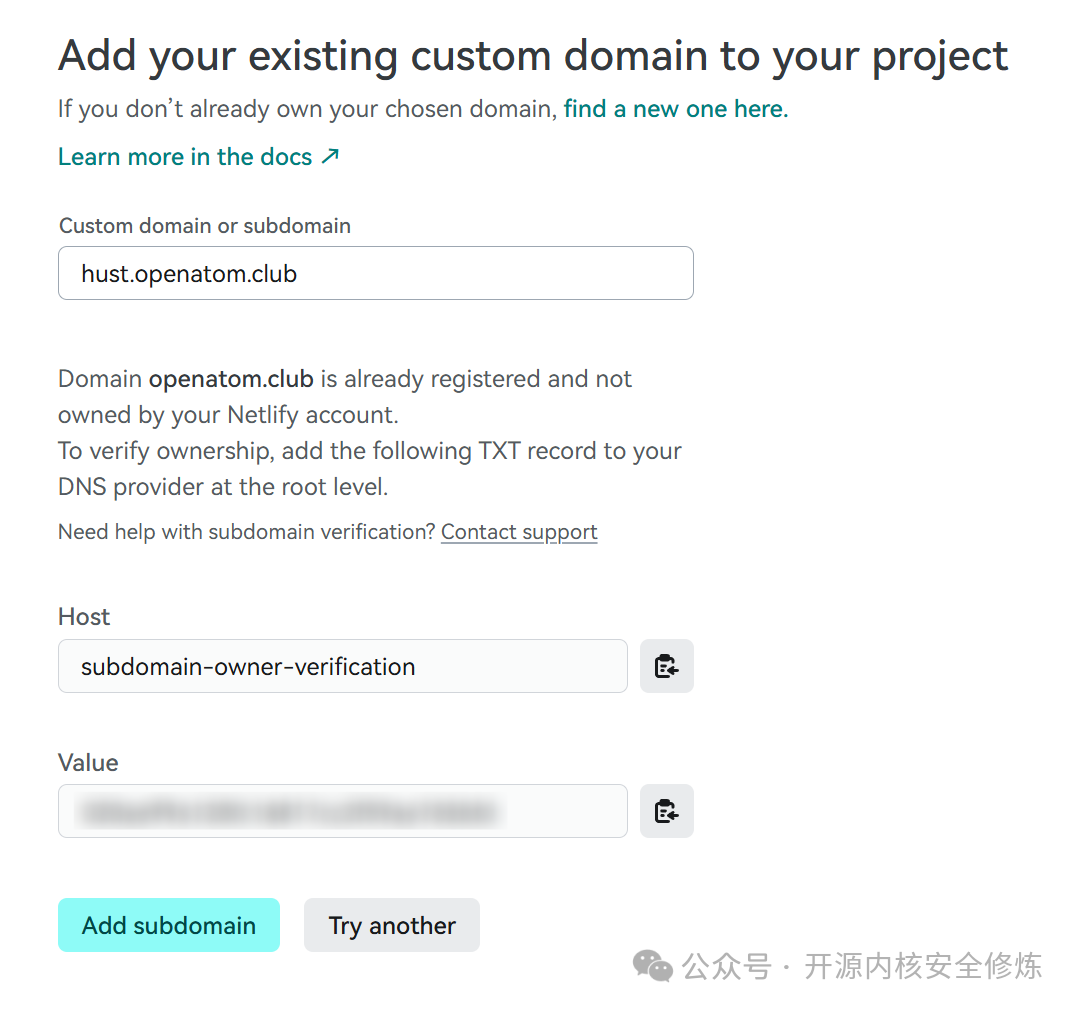Click the Host field label
Screen dimensions: 1076x1009
tap(83, 617)
